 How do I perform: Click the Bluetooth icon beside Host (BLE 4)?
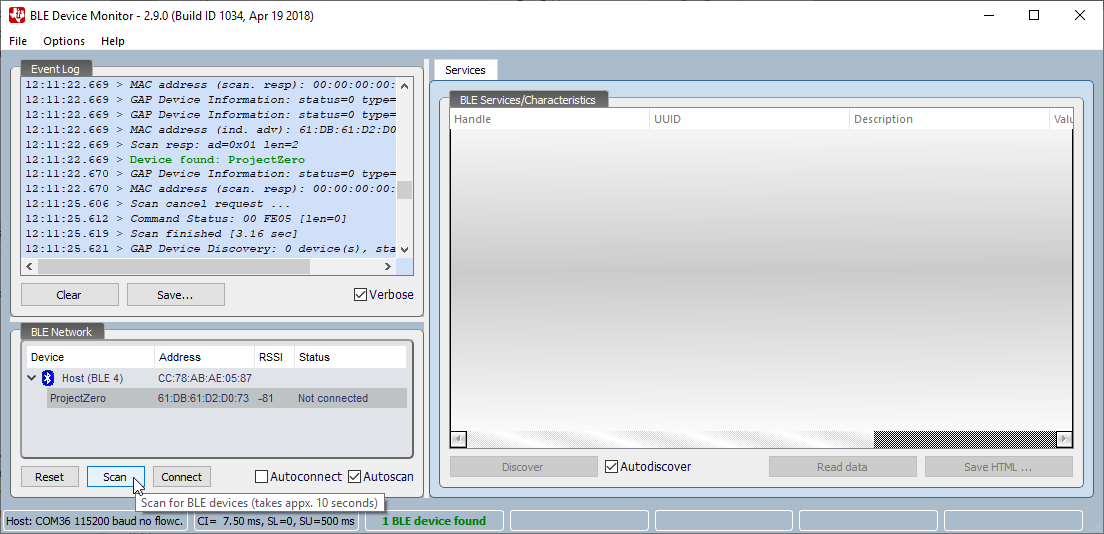pyautogui.click(x=48, y=378)
